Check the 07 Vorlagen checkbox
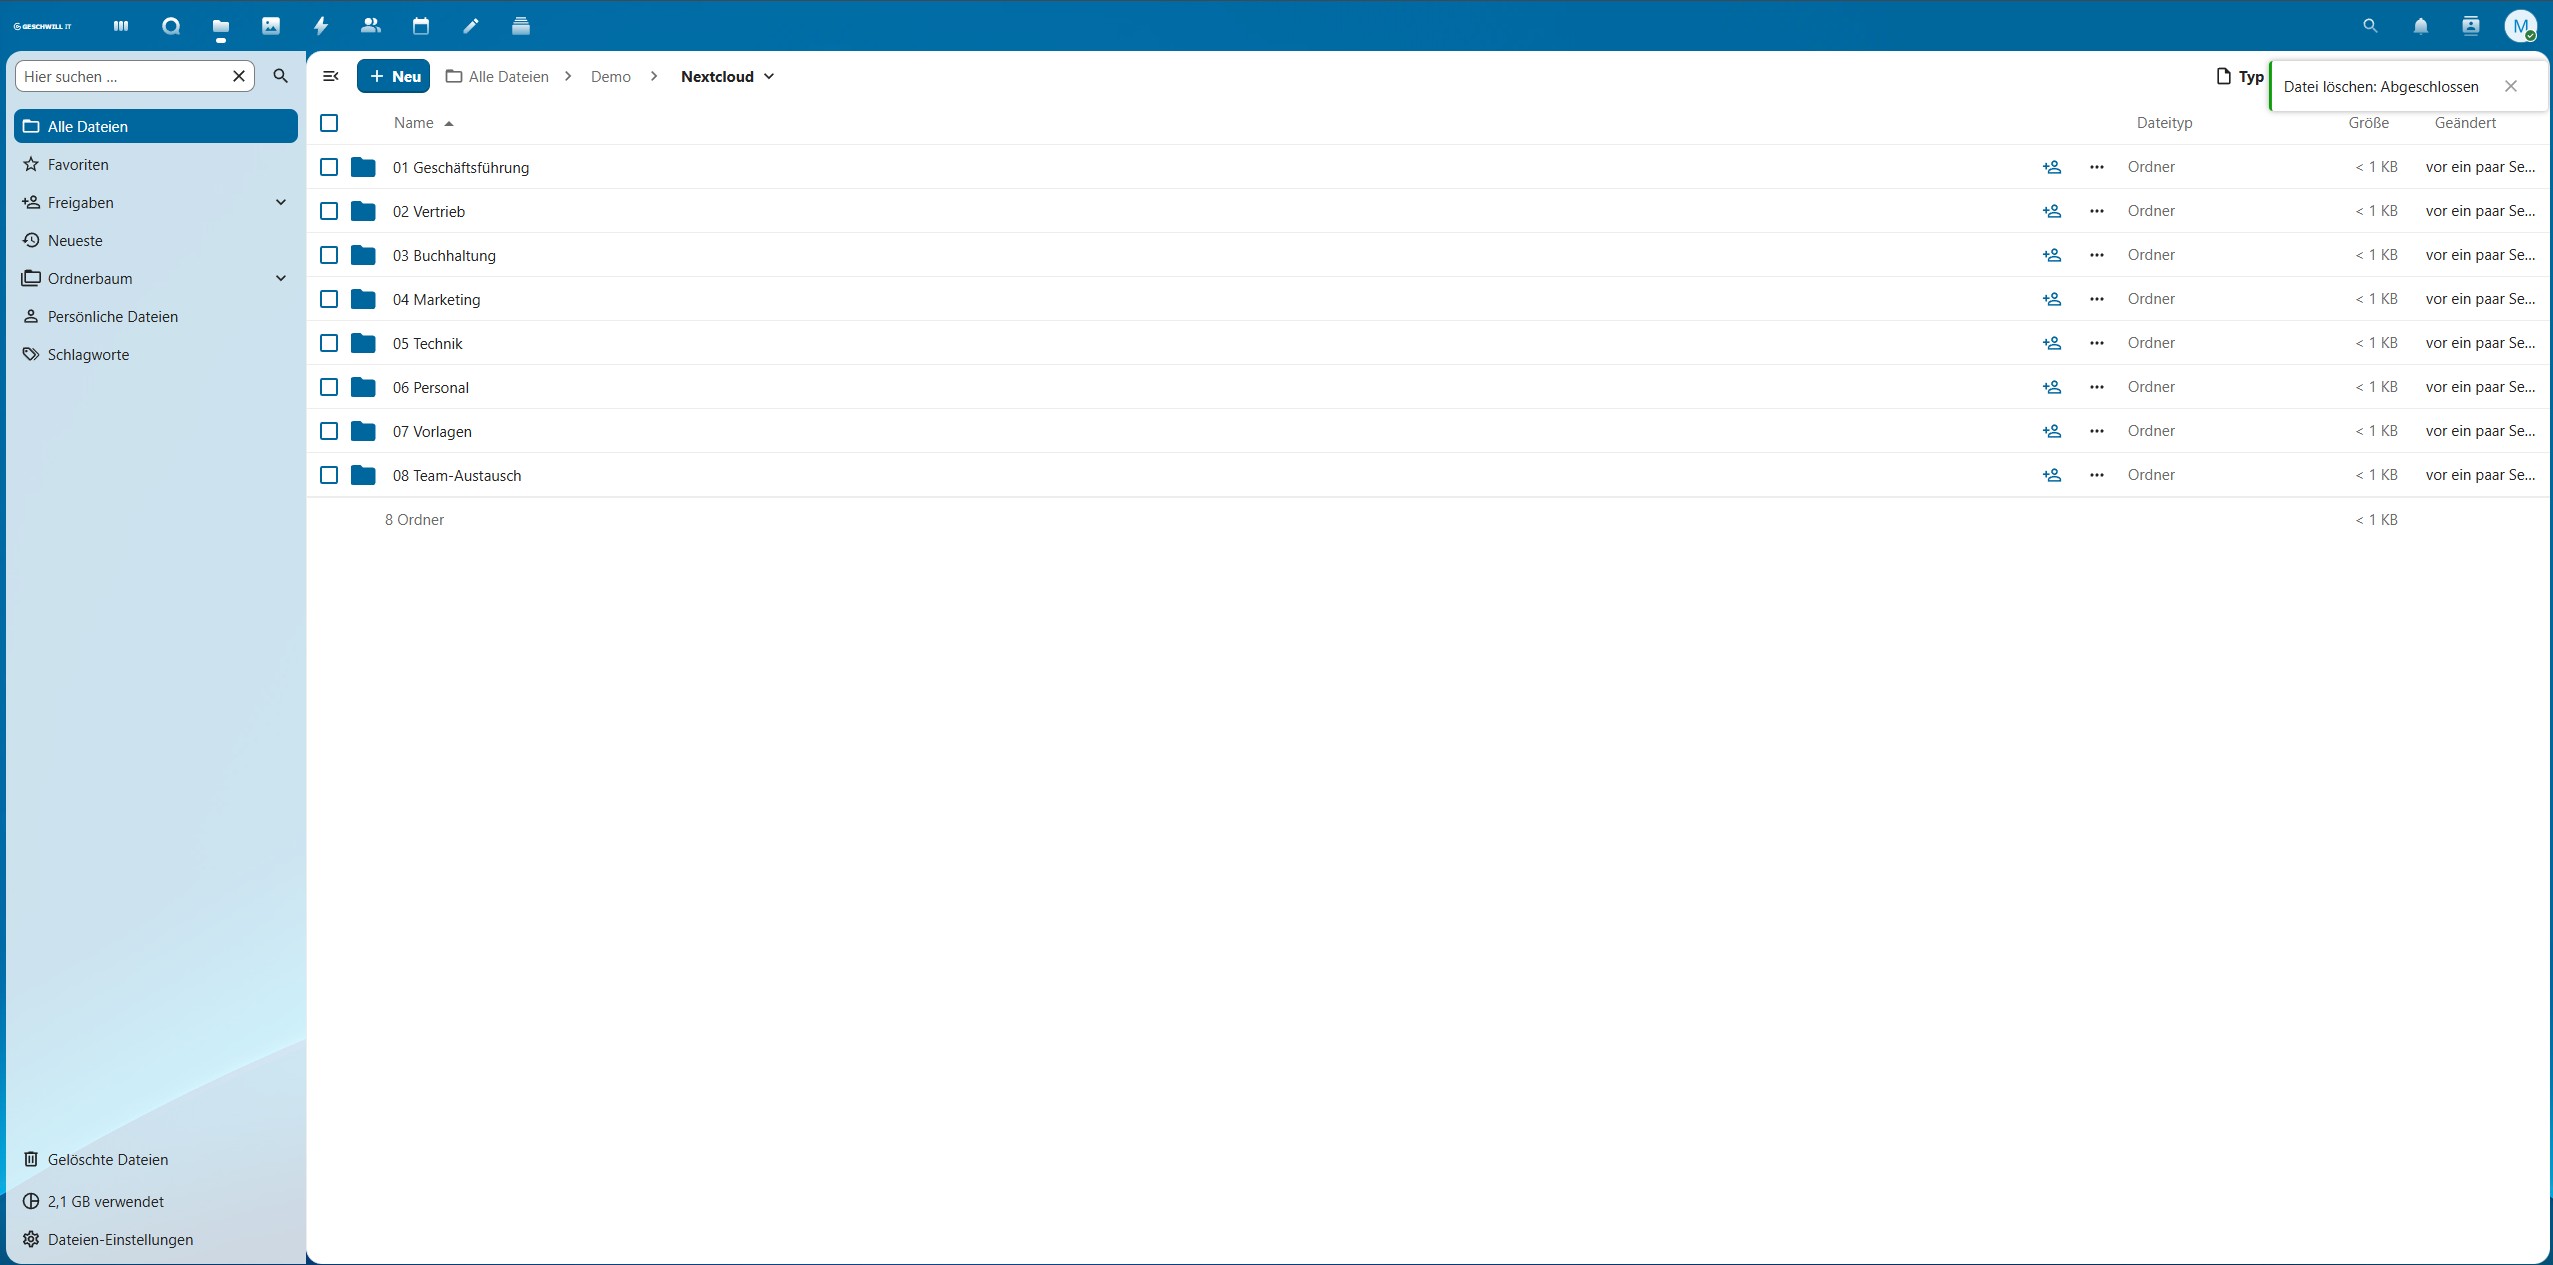2553x1265 pixels. coord(329,431)
